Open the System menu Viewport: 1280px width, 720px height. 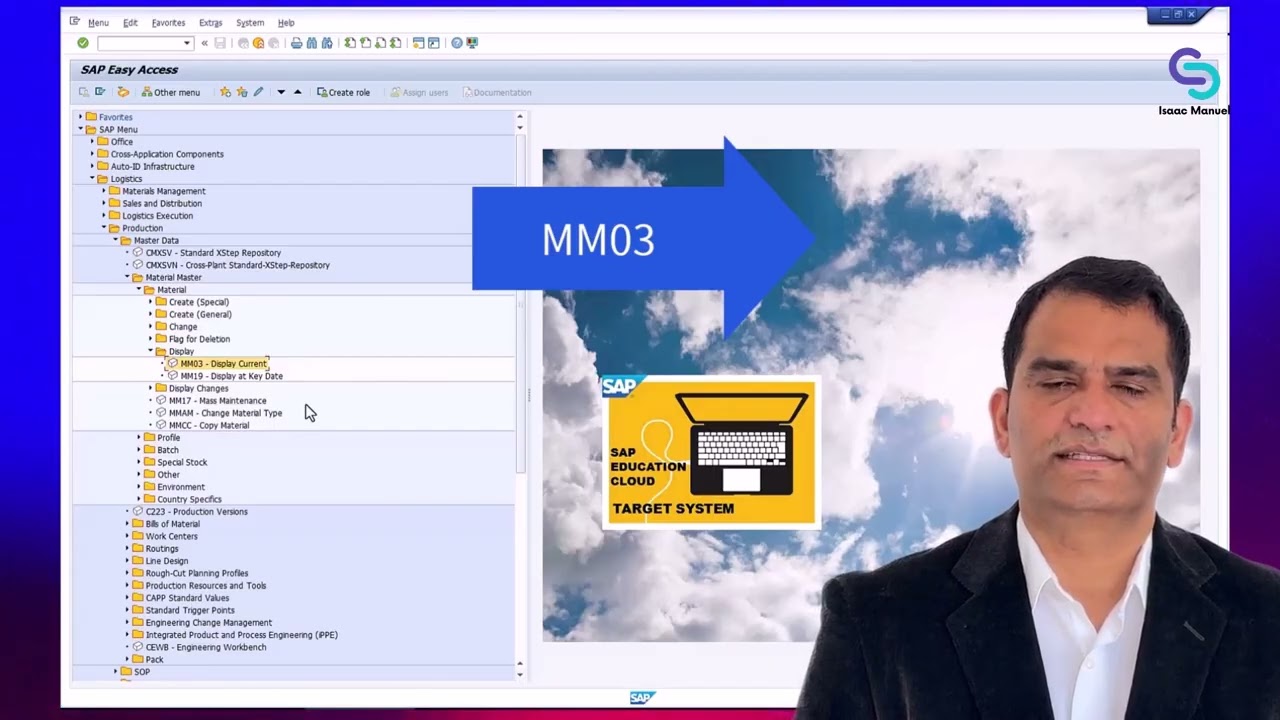pyautogui.click(x=250, y=22)
